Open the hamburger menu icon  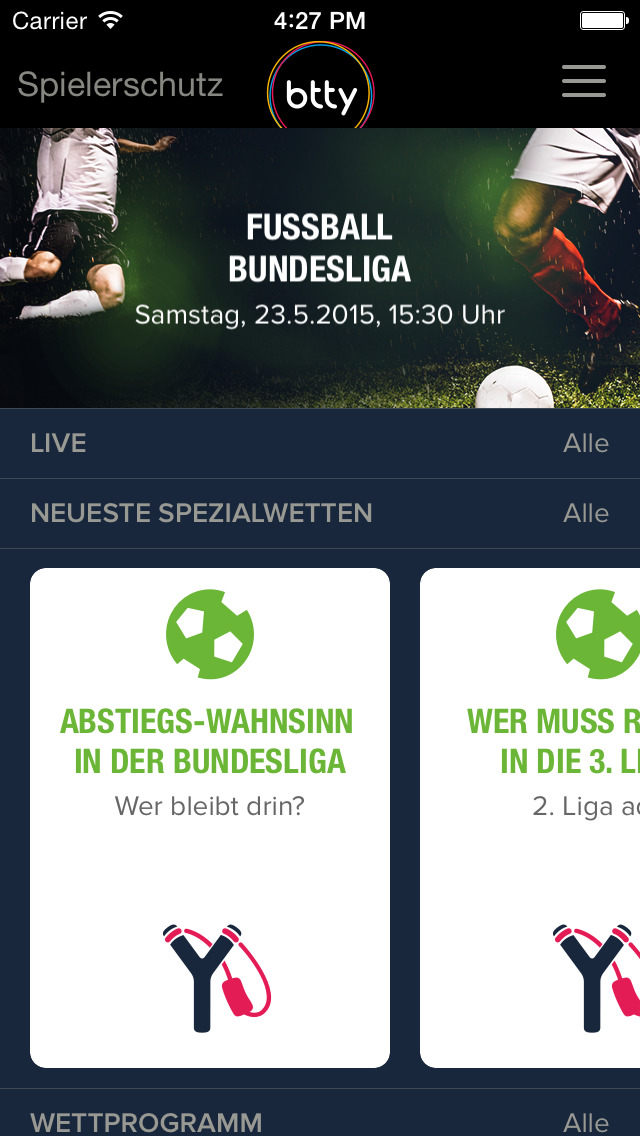point(583,81)
